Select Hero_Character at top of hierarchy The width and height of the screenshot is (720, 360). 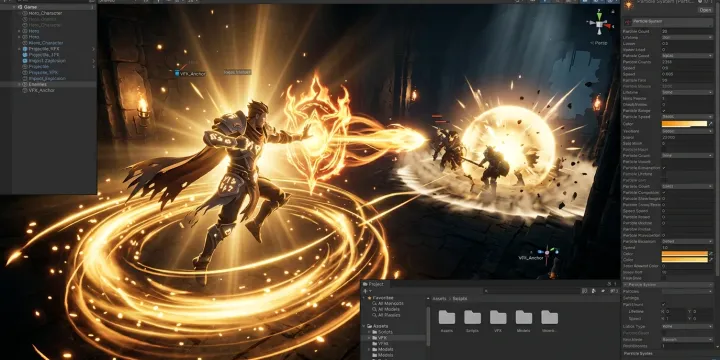45,13
